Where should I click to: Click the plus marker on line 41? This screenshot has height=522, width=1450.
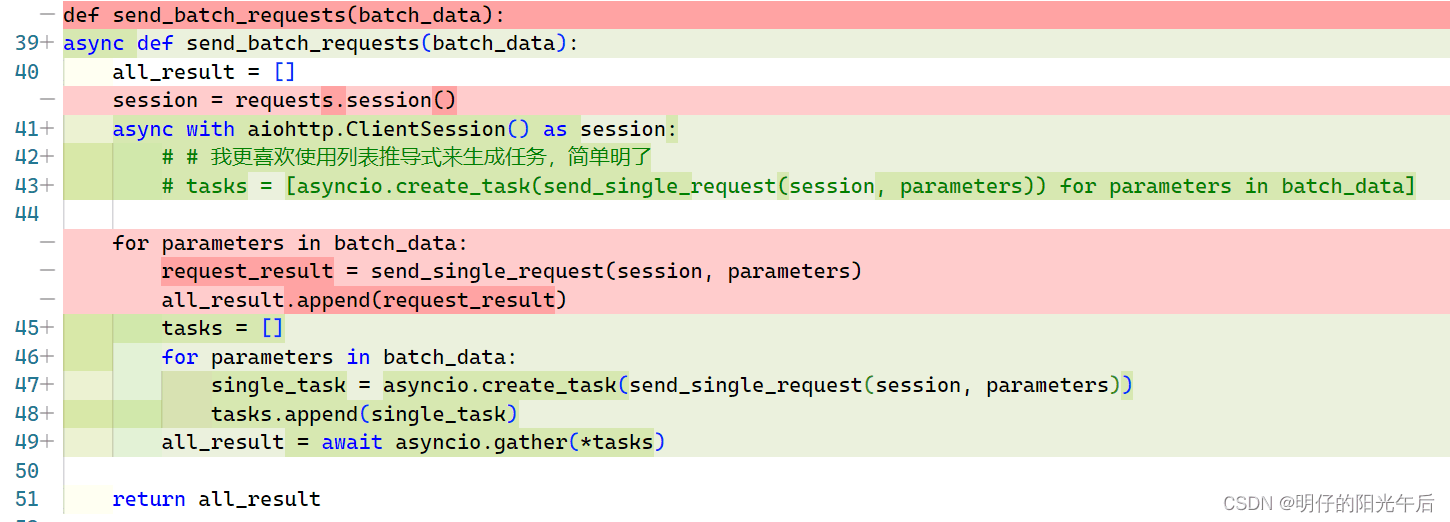click(47, 129)
